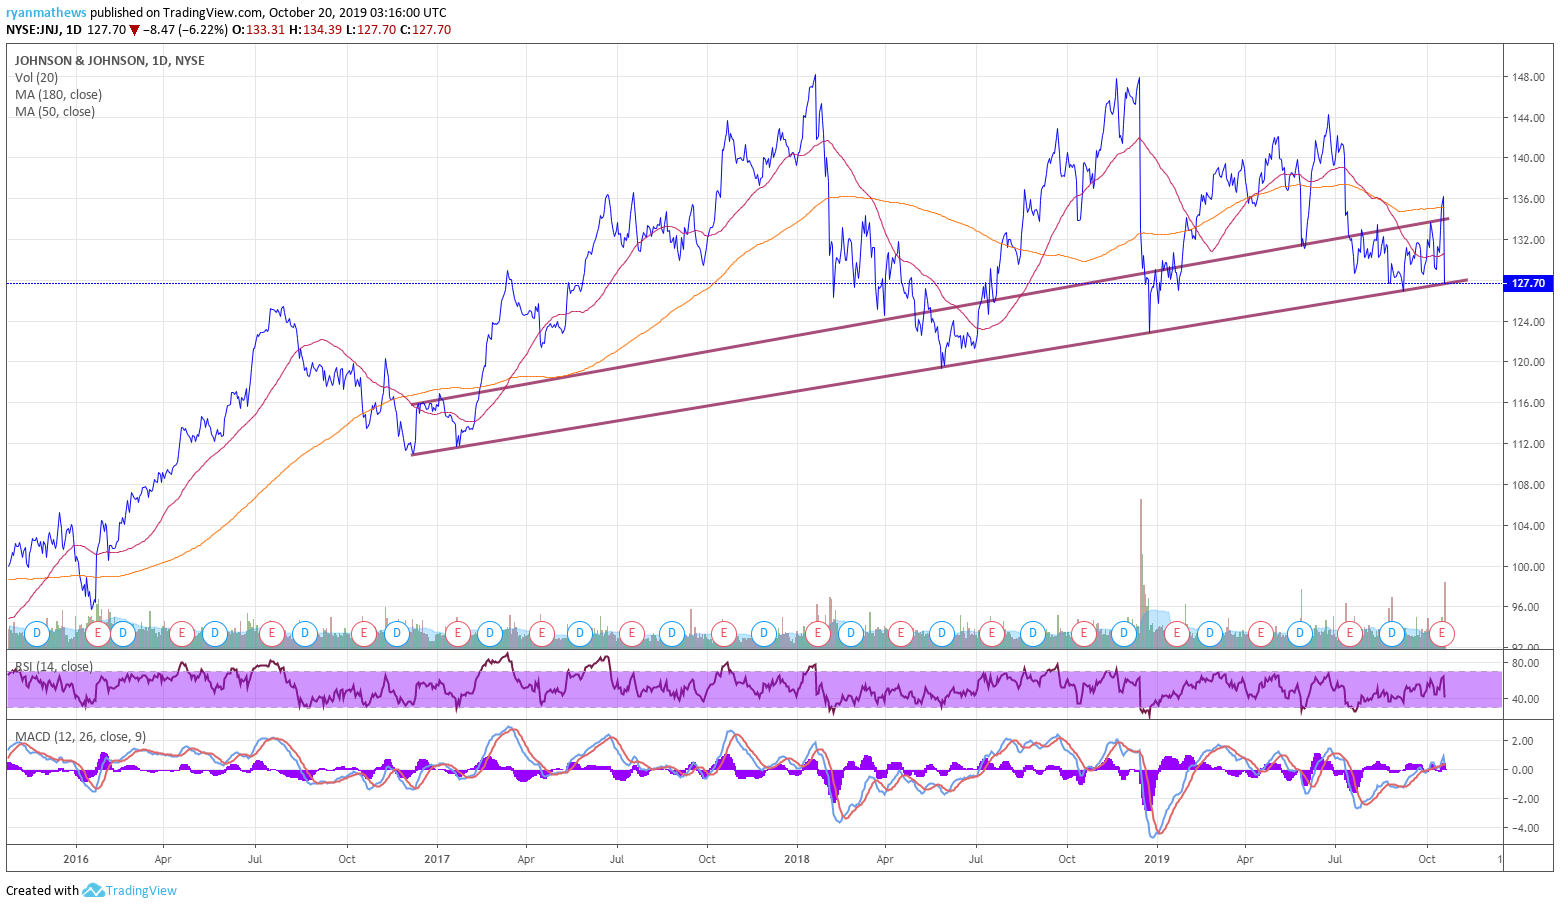Click the January 2017 earnings E marker
1560x908 pixels.
point(458,633)
